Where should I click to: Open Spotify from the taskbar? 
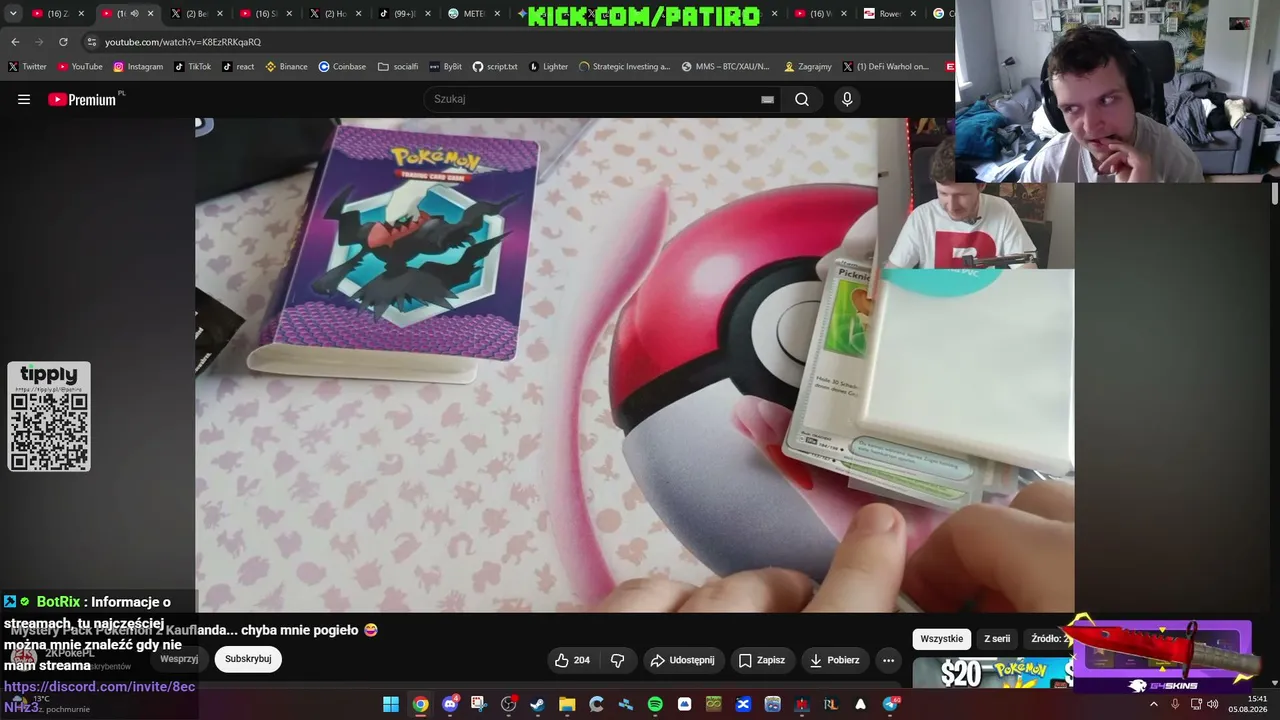tap(655, 704)
